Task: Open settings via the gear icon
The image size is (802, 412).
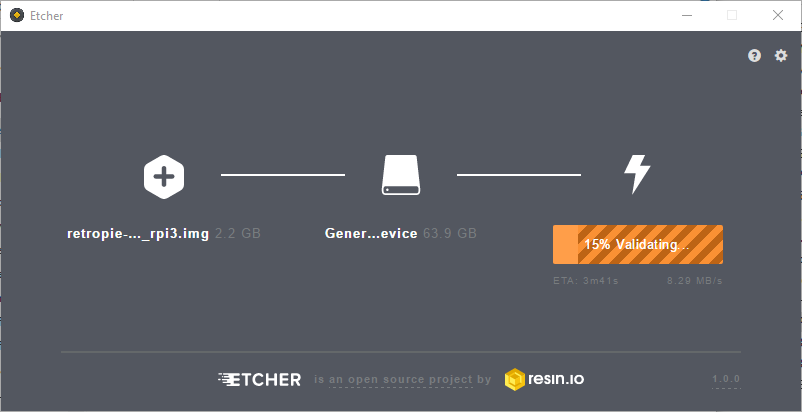Action: pos(781,56)
